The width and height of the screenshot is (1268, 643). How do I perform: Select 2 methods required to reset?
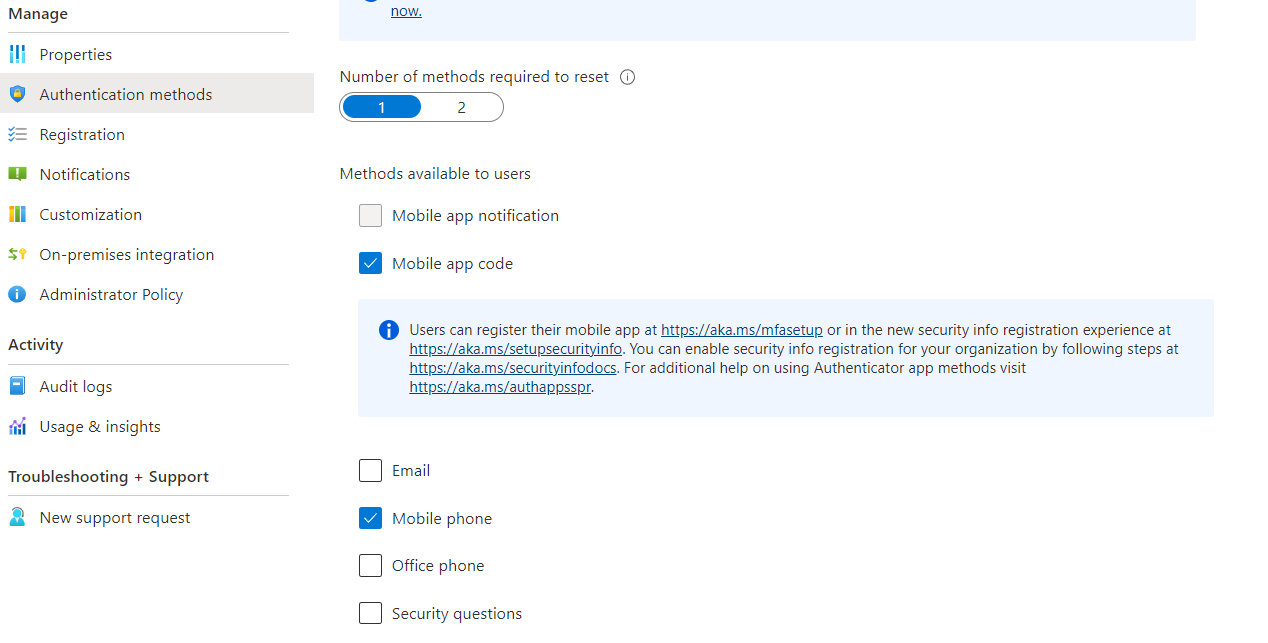[x=462, y=107]
